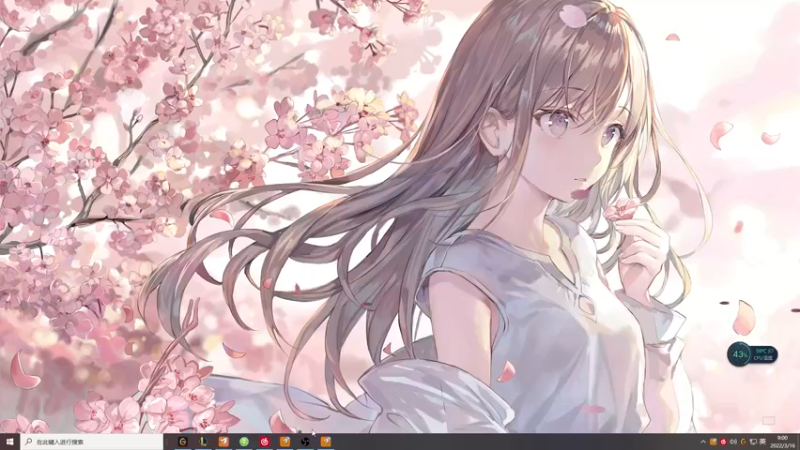The height and width of the screenshot is (450, 800).
Task: Click the 43% usage circle widget
Action: [x=739, y=354]
